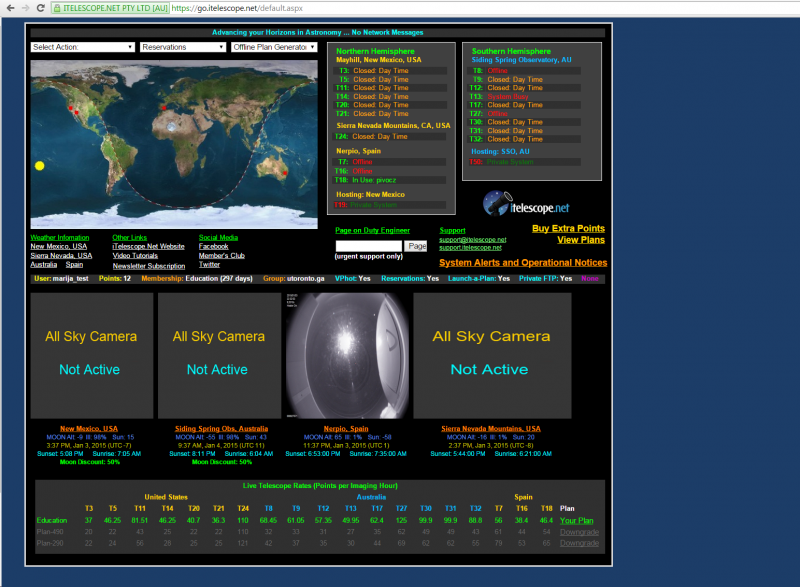Viewport: 800px width, 587px height.
Task: Click the SSL padlock certificate badge
Action: (x=111, y=8)
